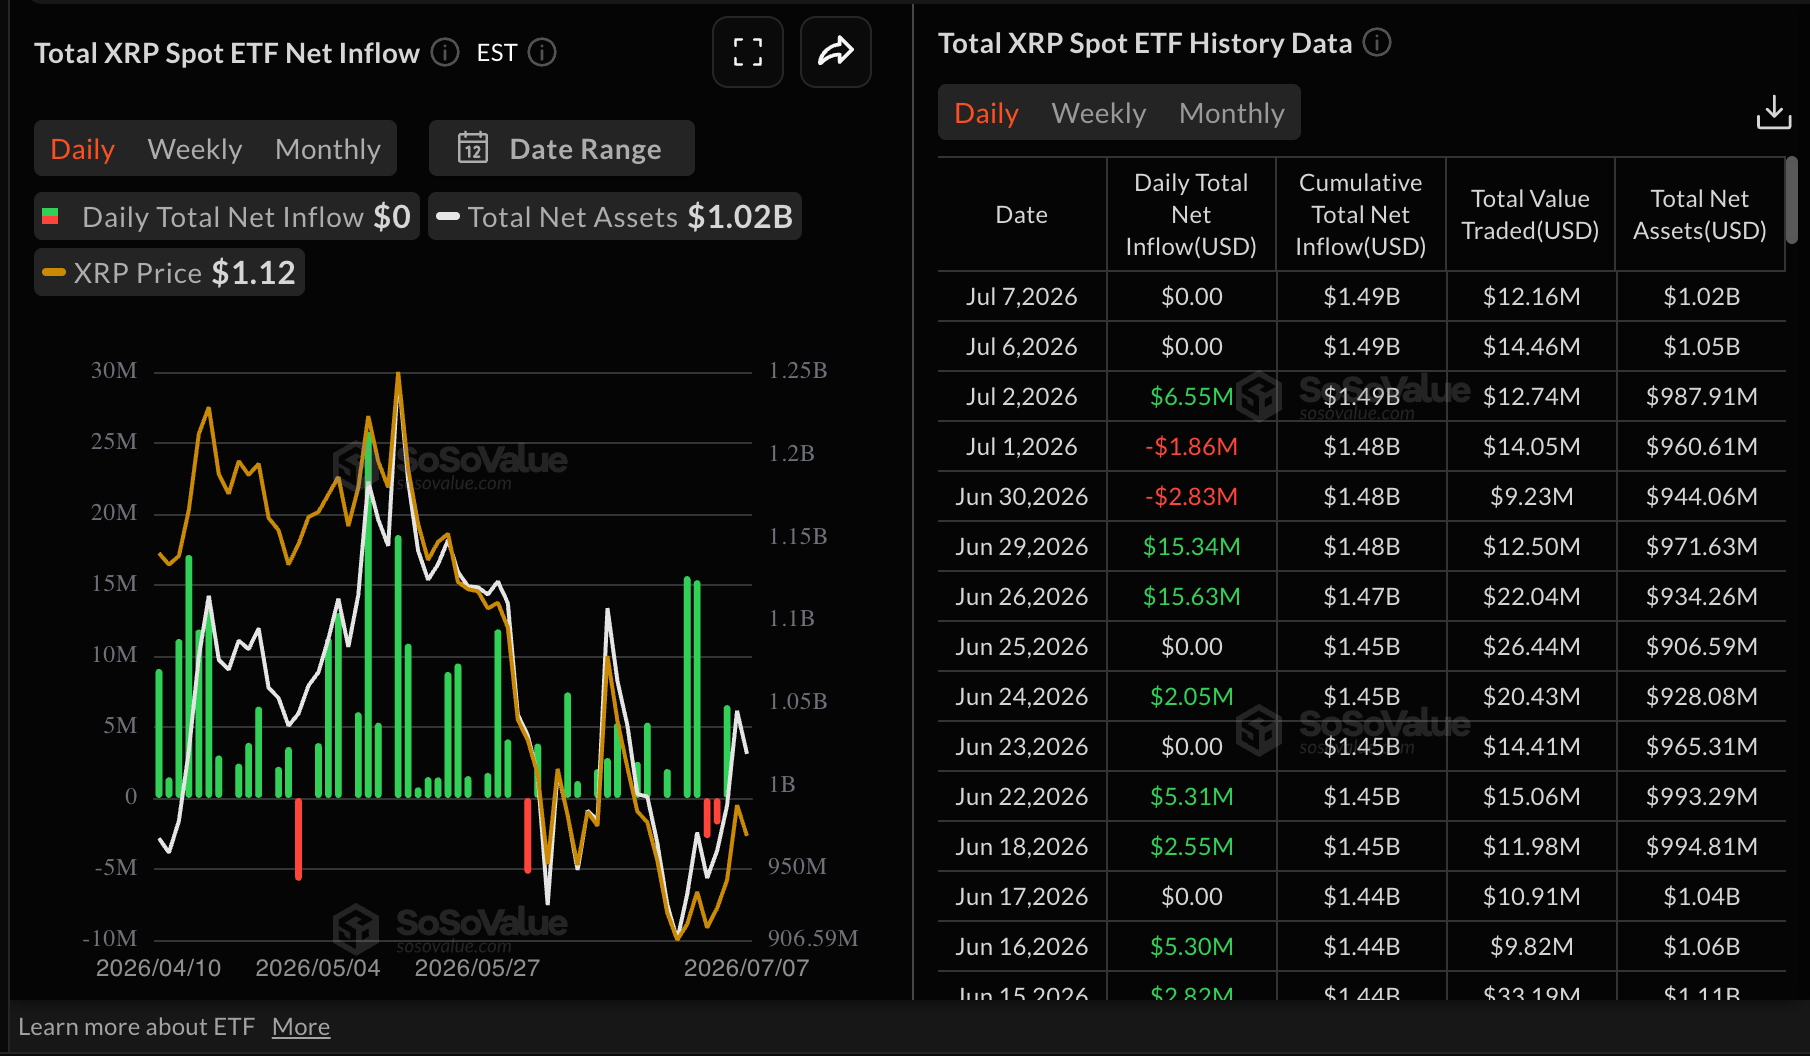The width and height of the screenshot is (1810, 1056).
Task: Click $965.31M net assets on Jun 23,2026
Action: point(1702,747)
